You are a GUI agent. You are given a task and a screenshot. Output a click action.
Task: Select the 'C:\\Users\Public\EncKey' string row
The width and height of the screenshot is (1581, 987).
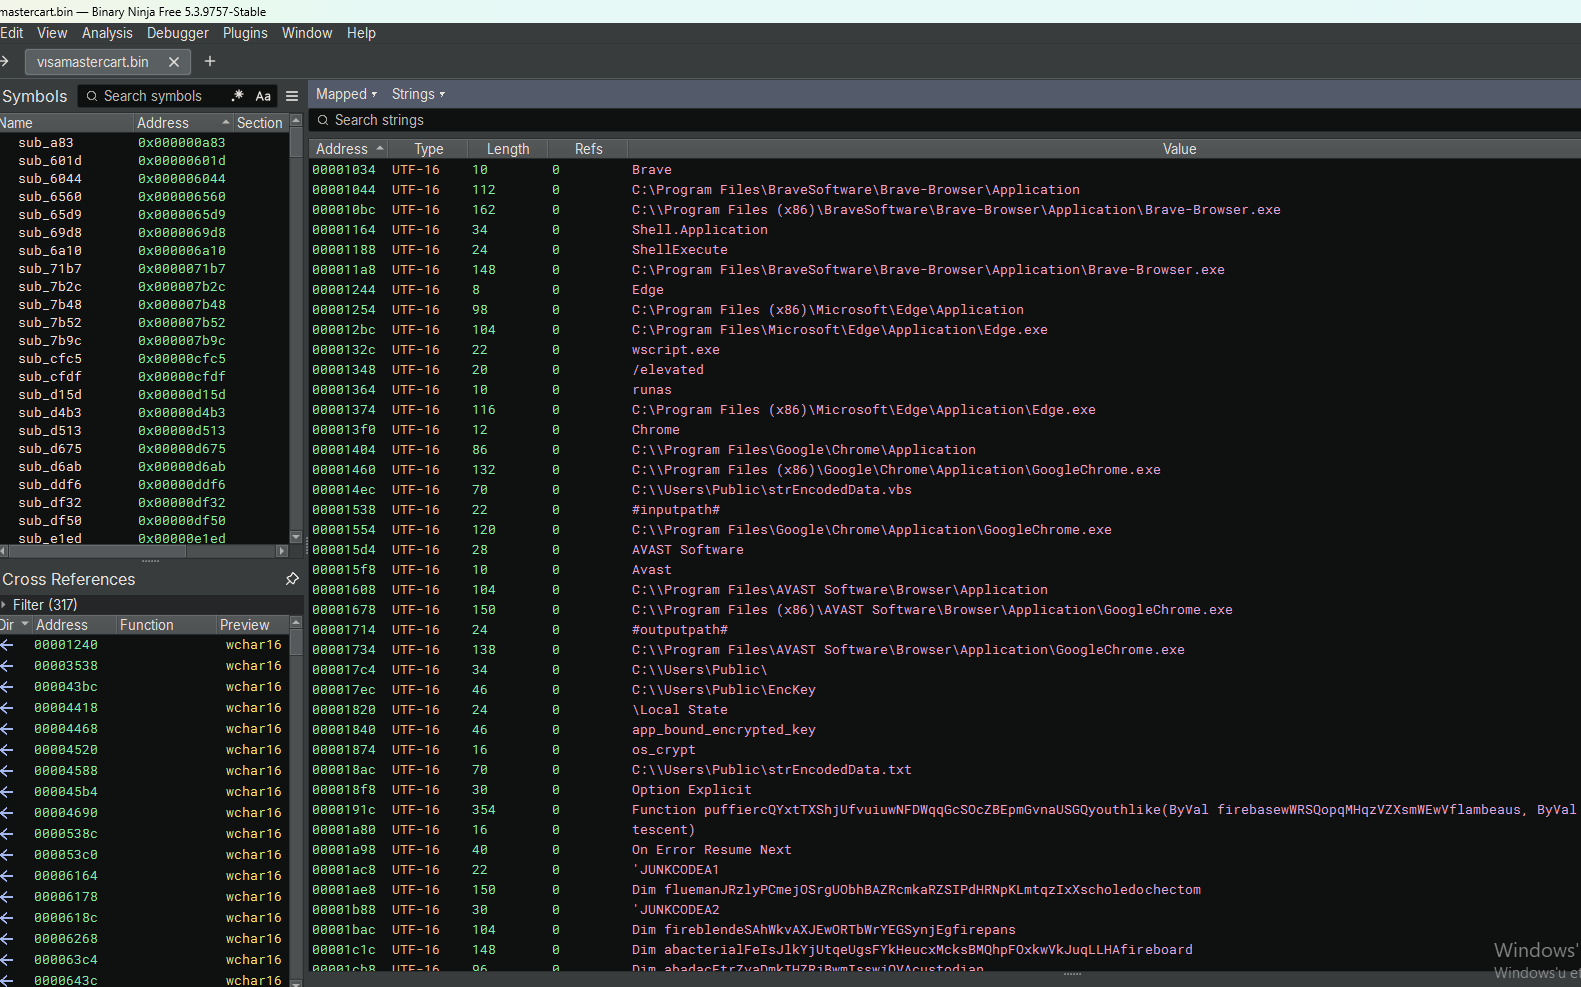click(945, 690)
